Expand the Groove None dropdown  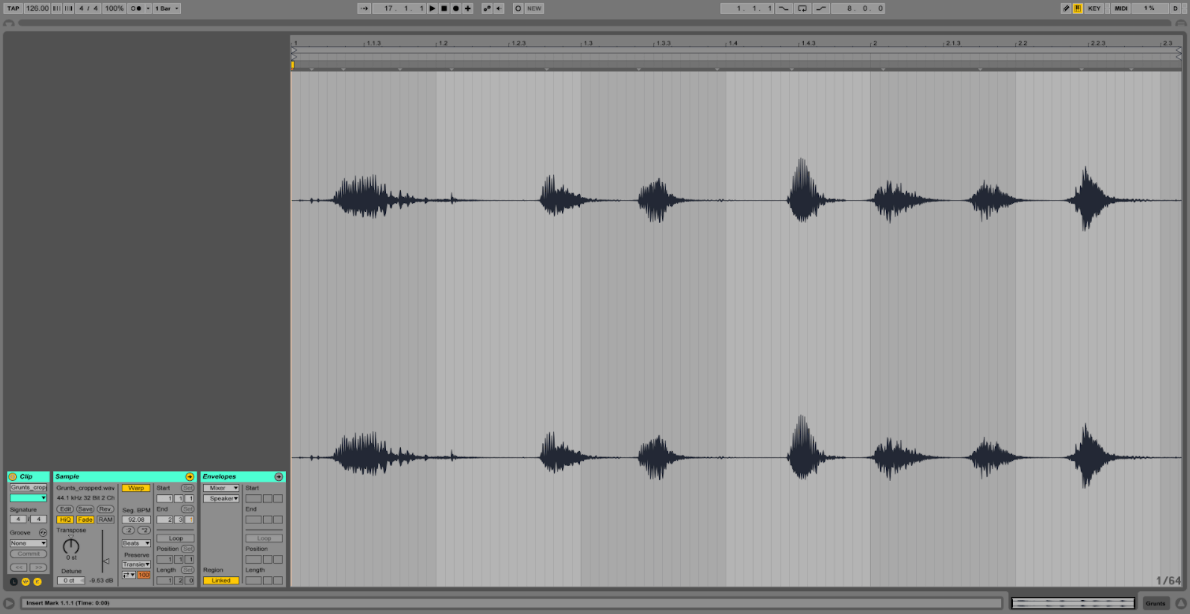[28, 543]
